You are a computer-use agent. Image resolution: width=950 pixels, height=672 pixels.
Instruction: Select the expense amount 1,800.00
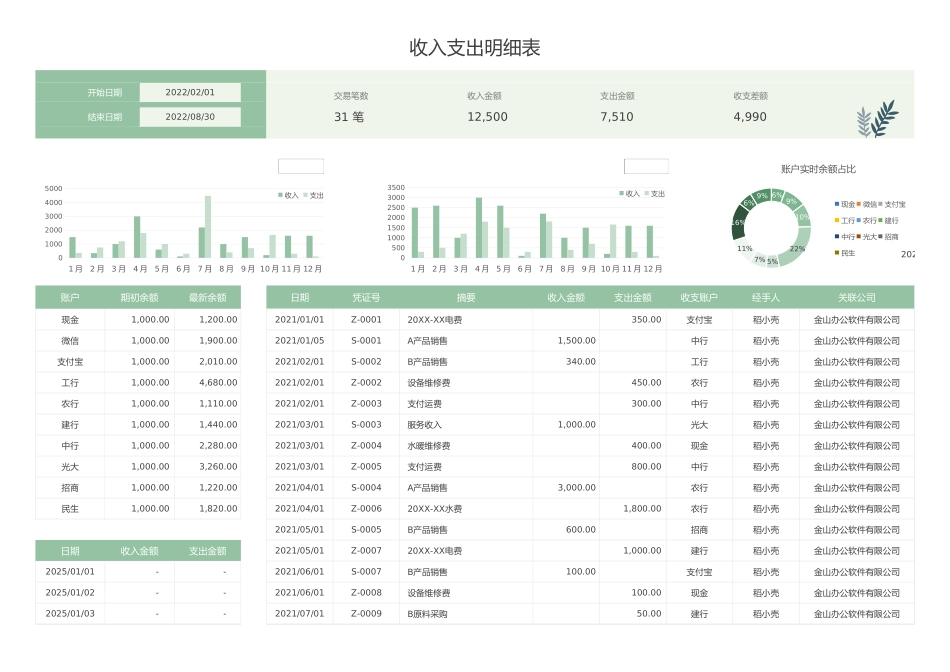coord(633,509)
